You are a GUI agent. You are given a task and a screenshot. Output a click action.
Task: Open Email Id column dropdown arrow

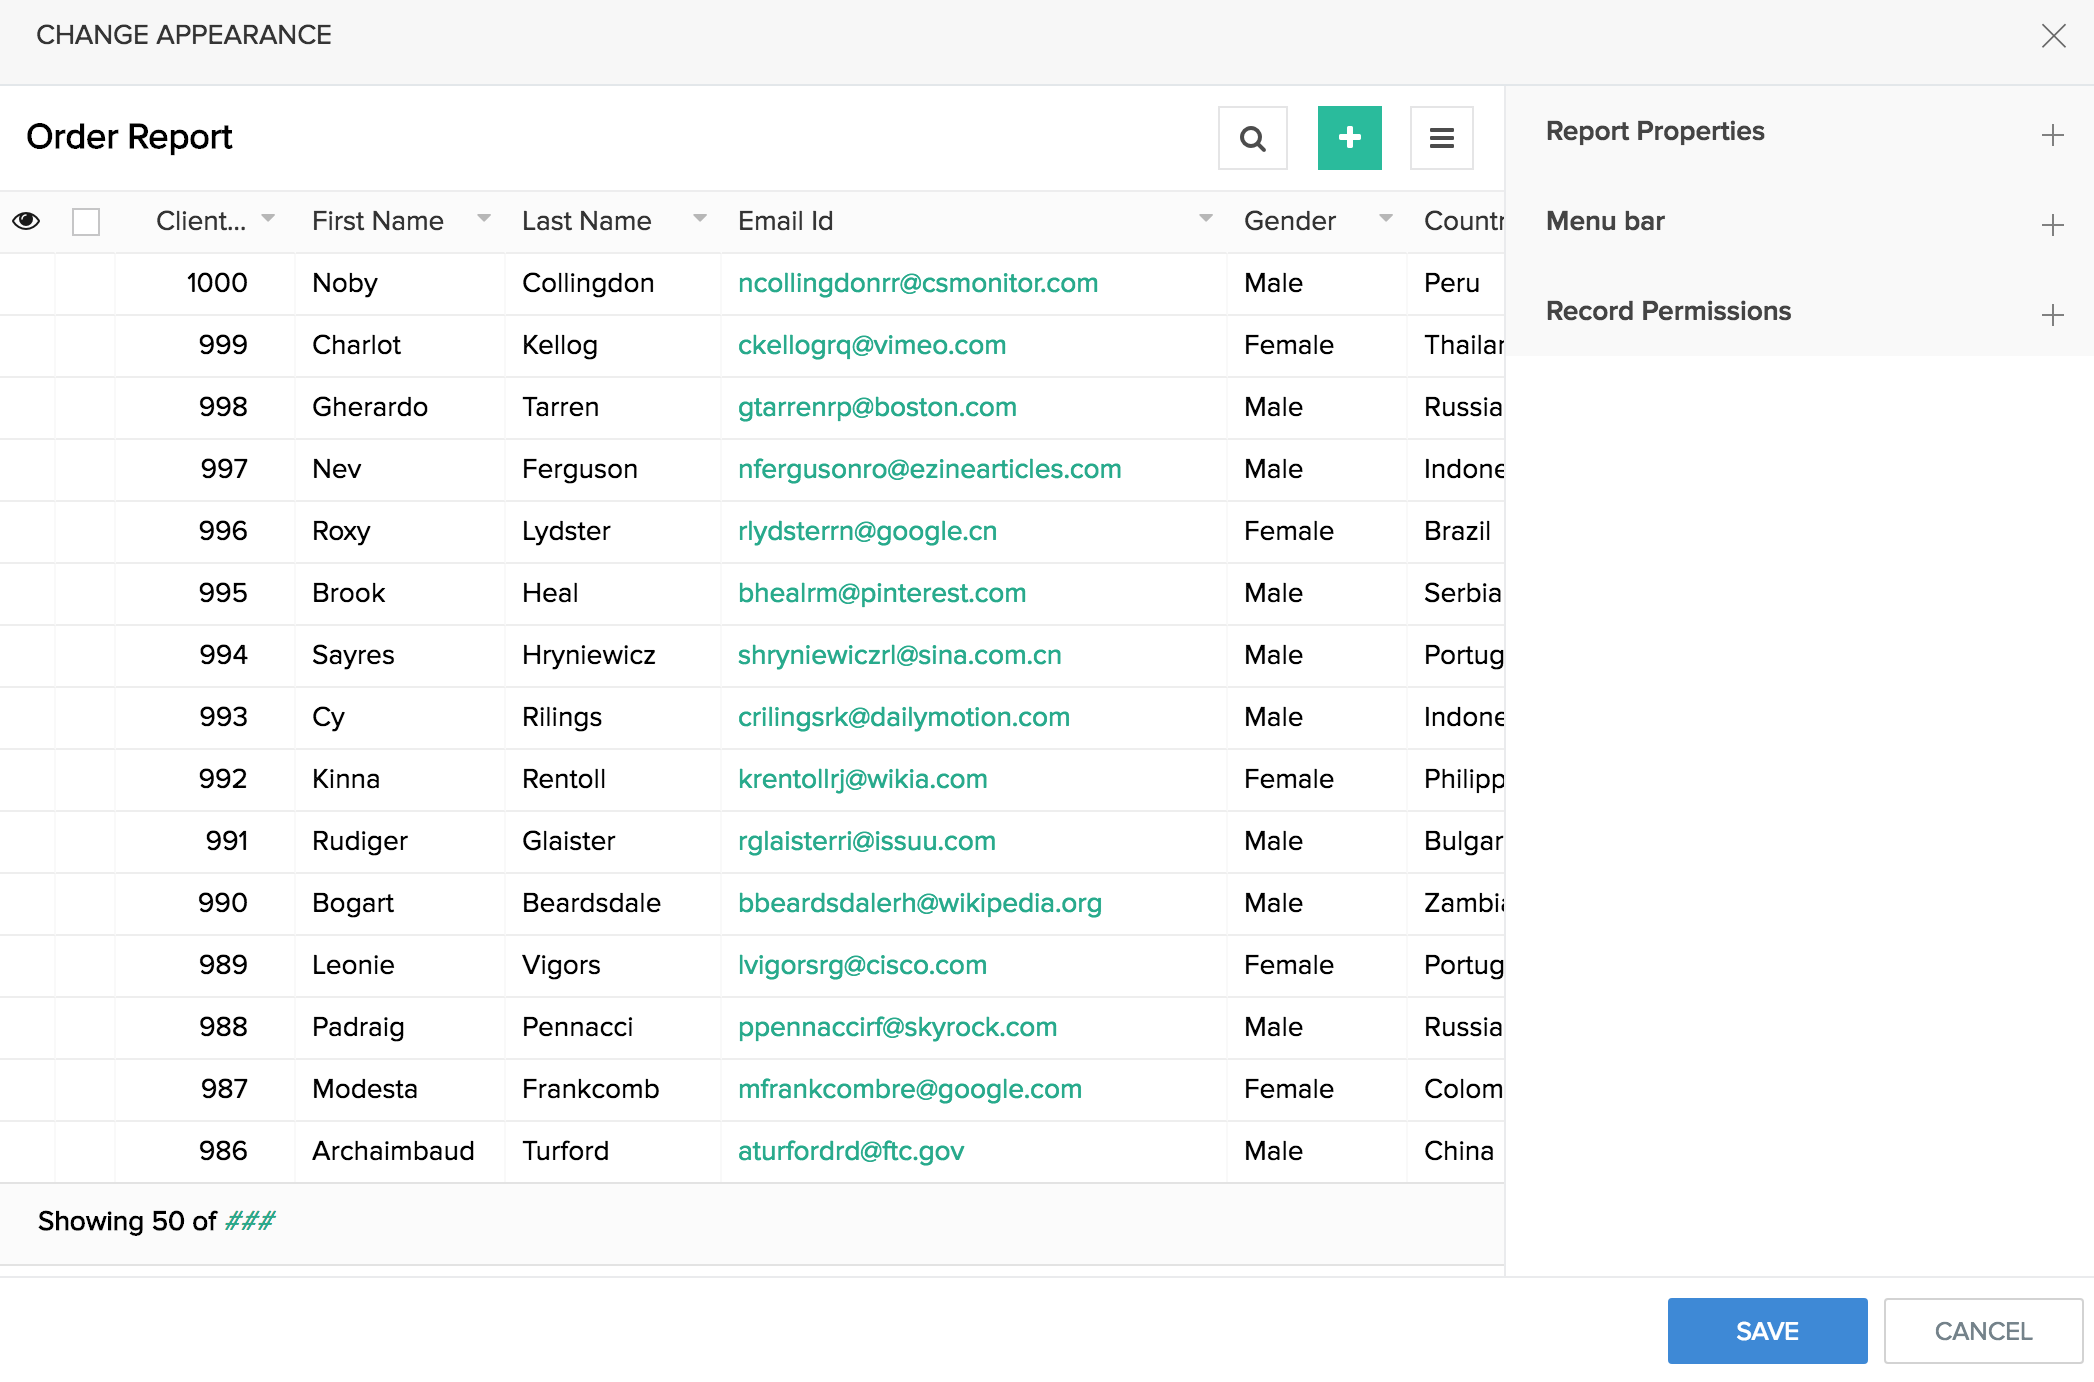[1206, 218]
